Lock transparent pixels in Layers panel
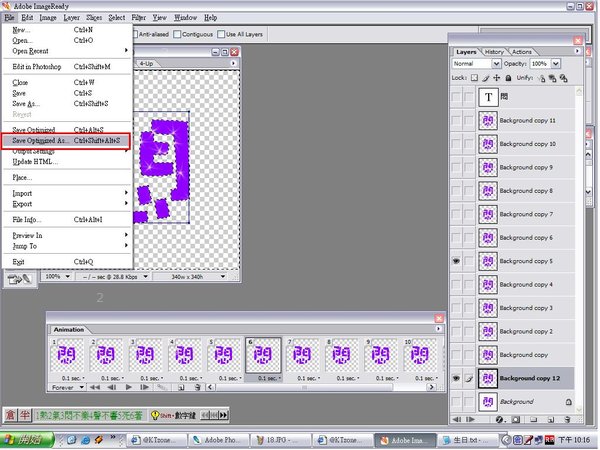 point(475,78)
